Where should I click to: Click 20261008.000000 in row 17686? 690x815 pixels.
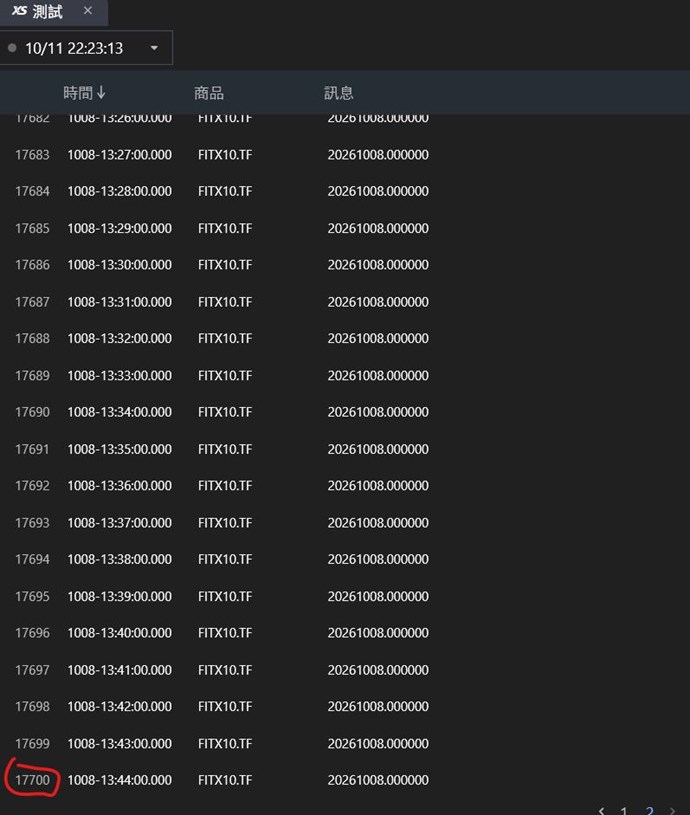[378, 265]
